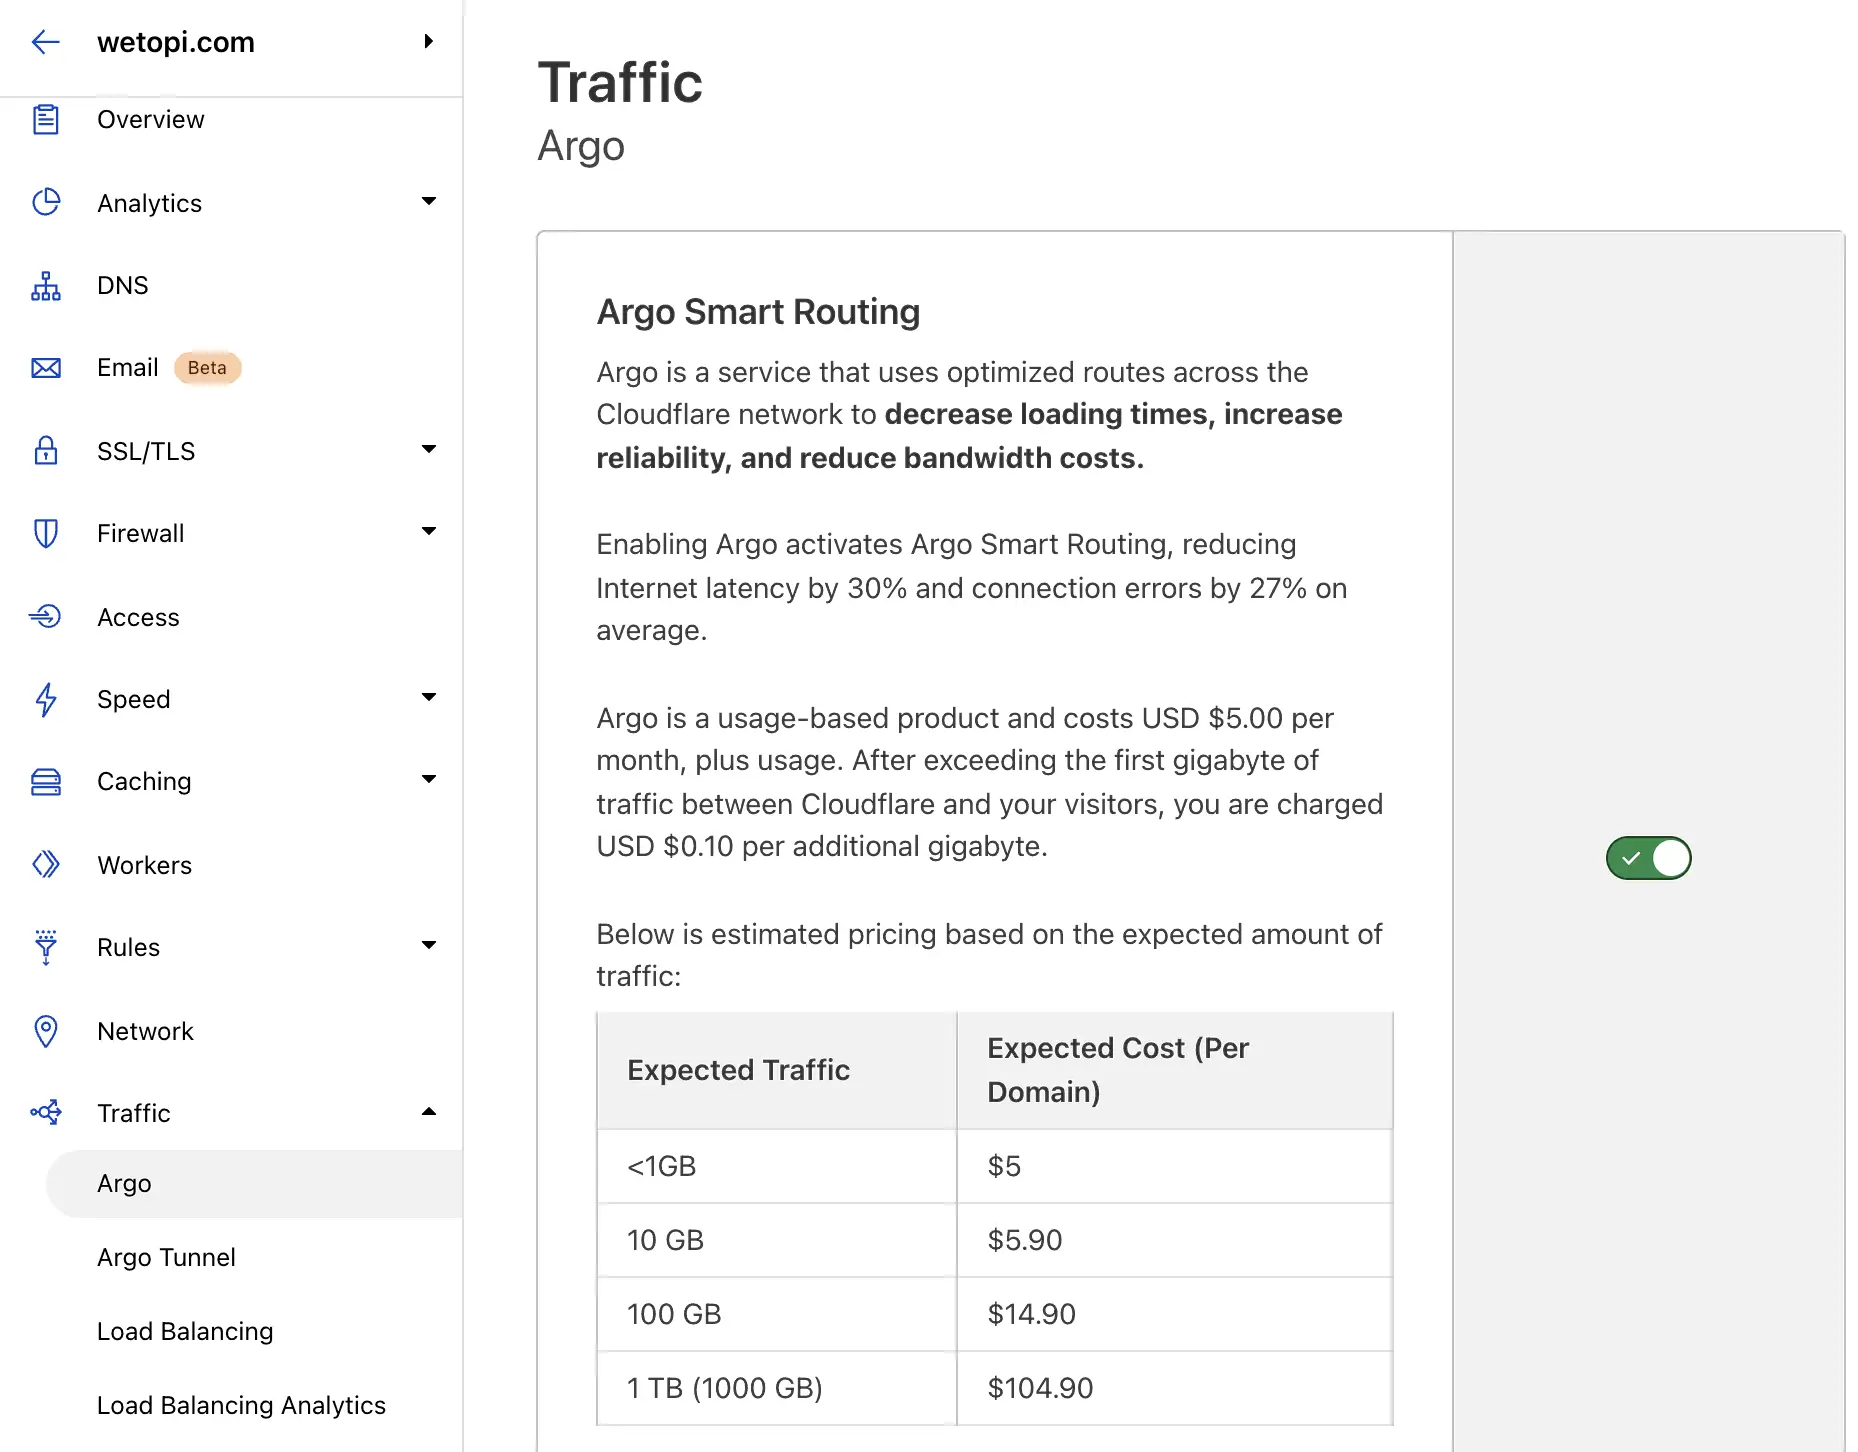Expand the Caching submenu arrow
The width and height of the screenshot is (1858, 1452).
429,779
